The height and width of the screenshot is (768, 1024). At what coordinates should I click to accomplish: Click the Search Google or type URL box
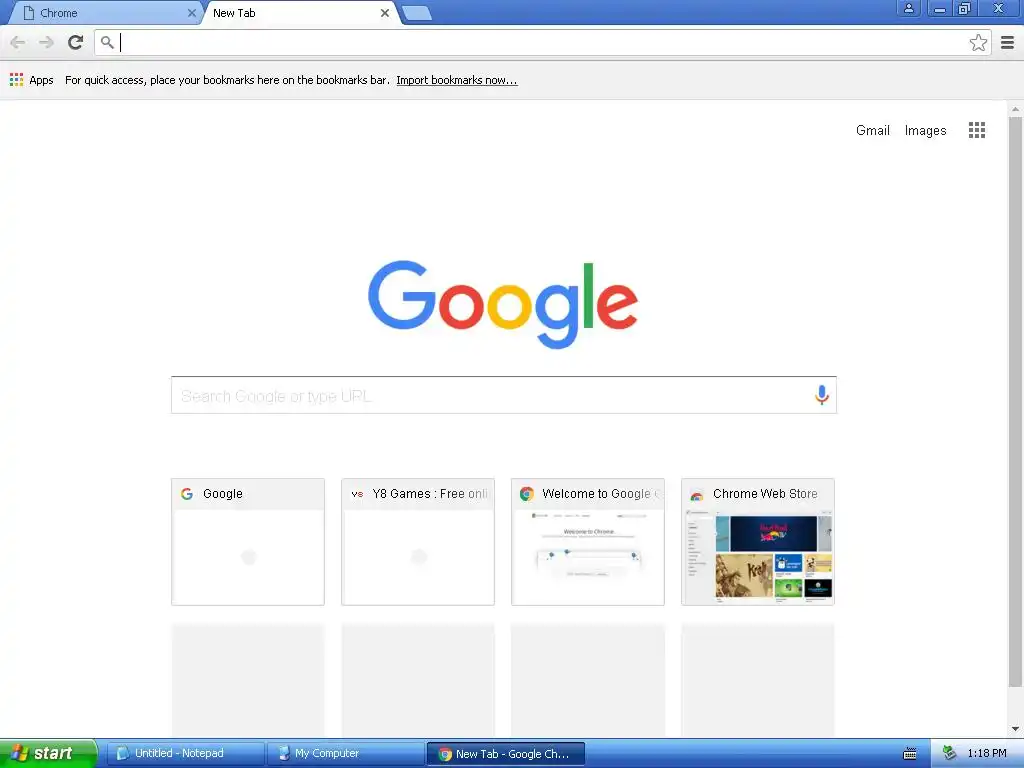tap(504, 395)
